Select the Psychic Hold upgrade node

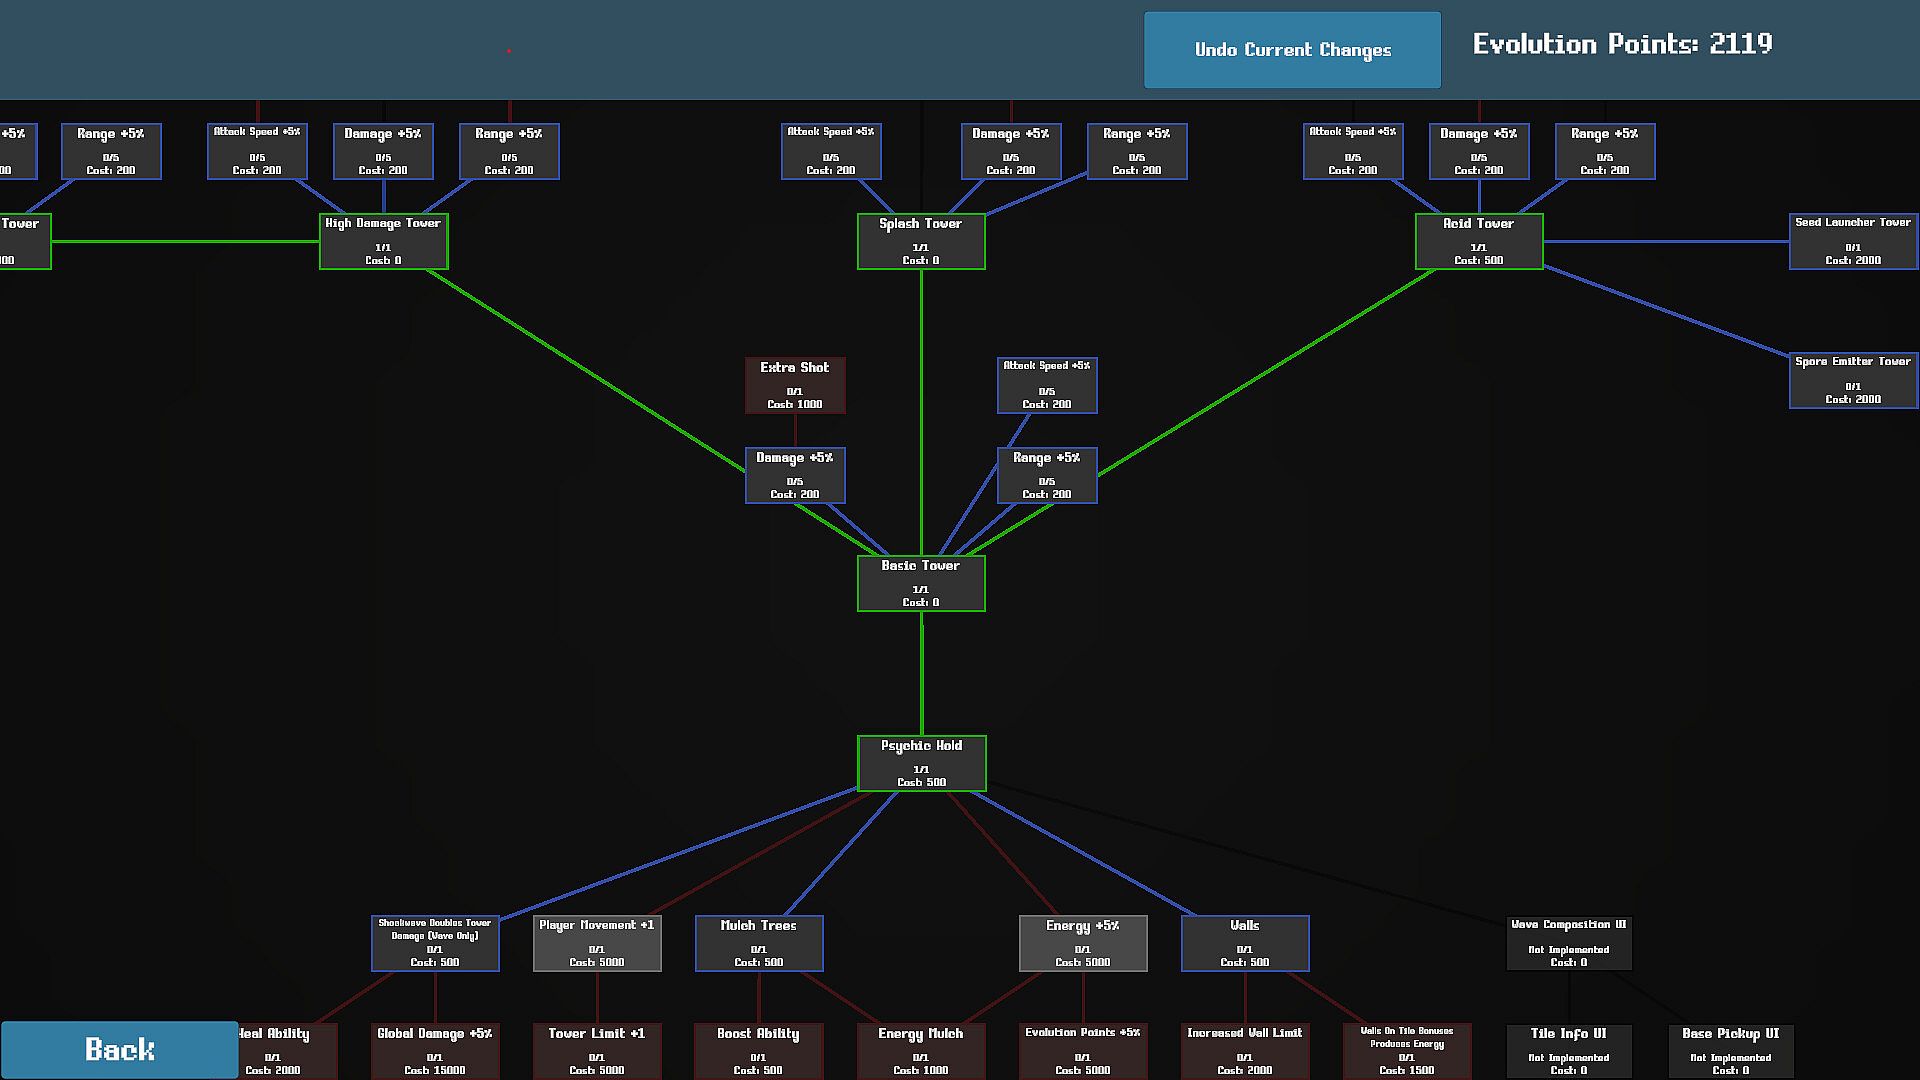(921, 763)
